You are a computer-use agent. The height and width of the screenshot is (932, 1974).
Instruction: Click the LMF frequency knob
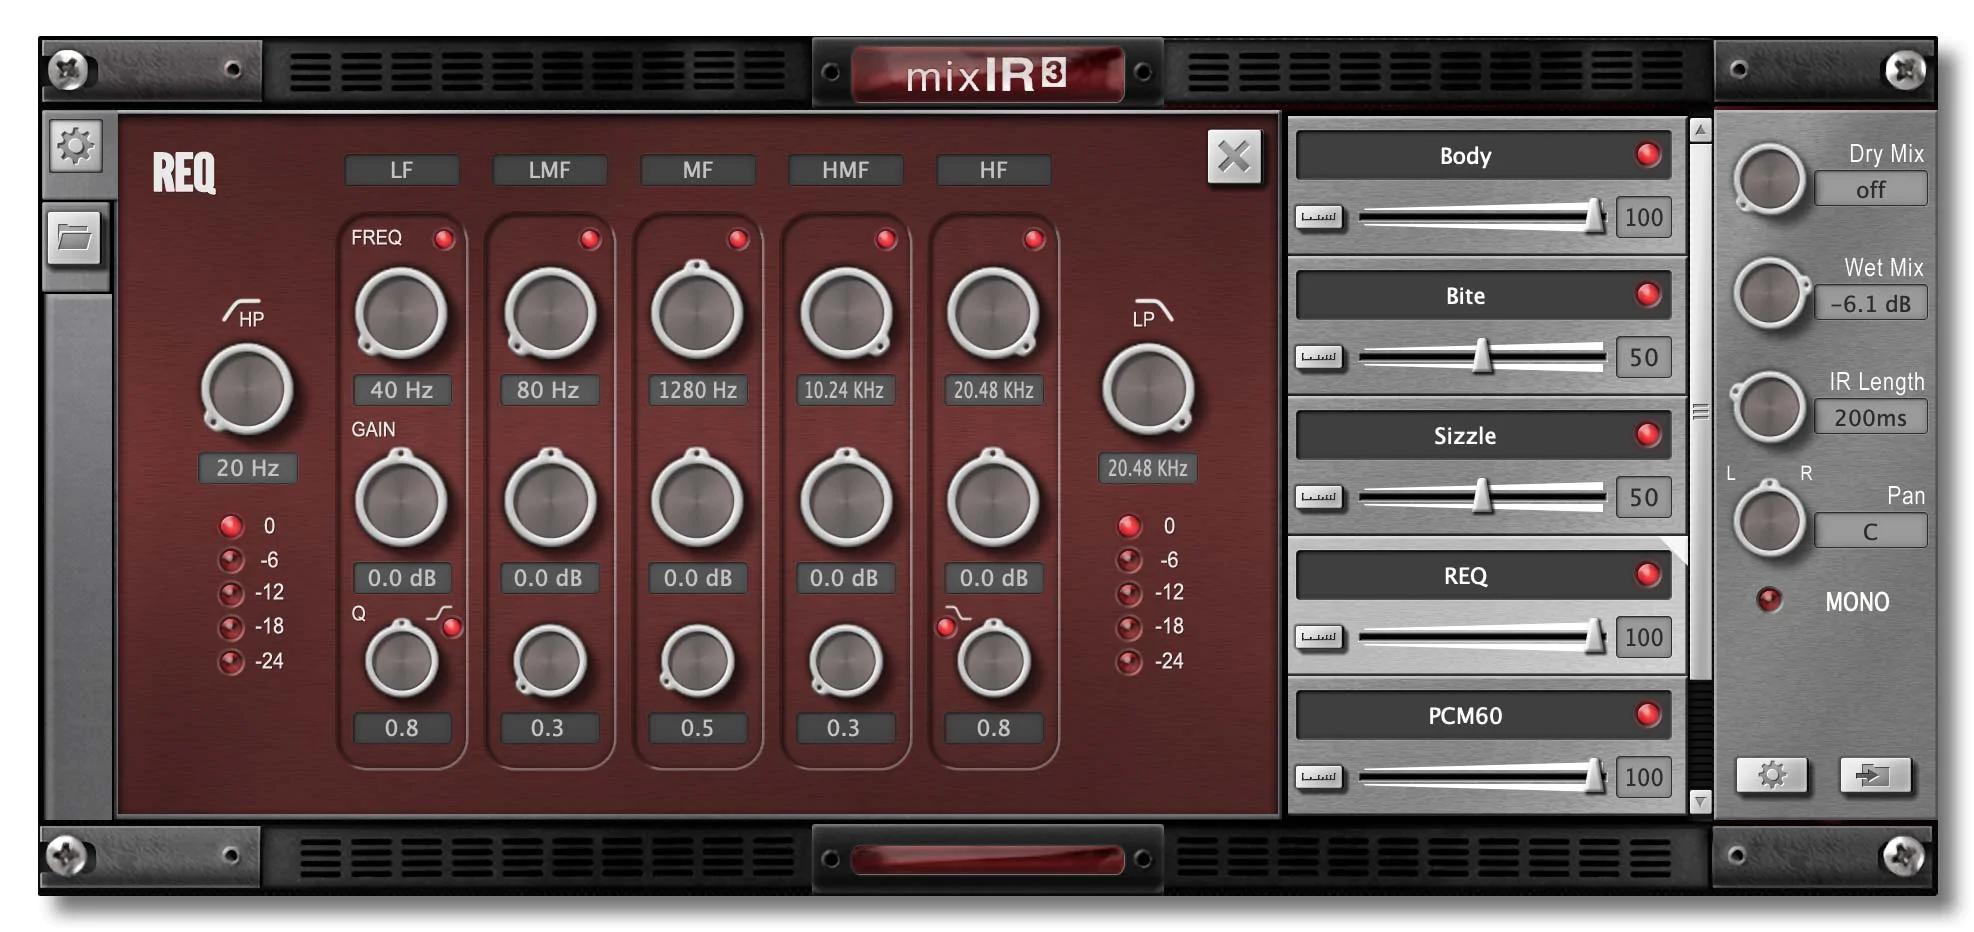click(x=550, y=313)
